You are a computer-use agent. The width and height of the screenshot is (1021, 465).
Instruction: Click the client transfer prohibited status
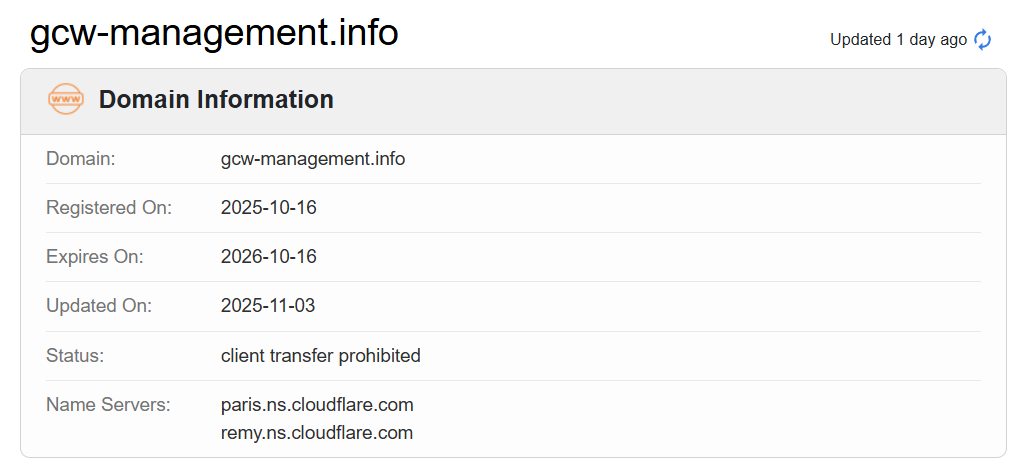320,356
